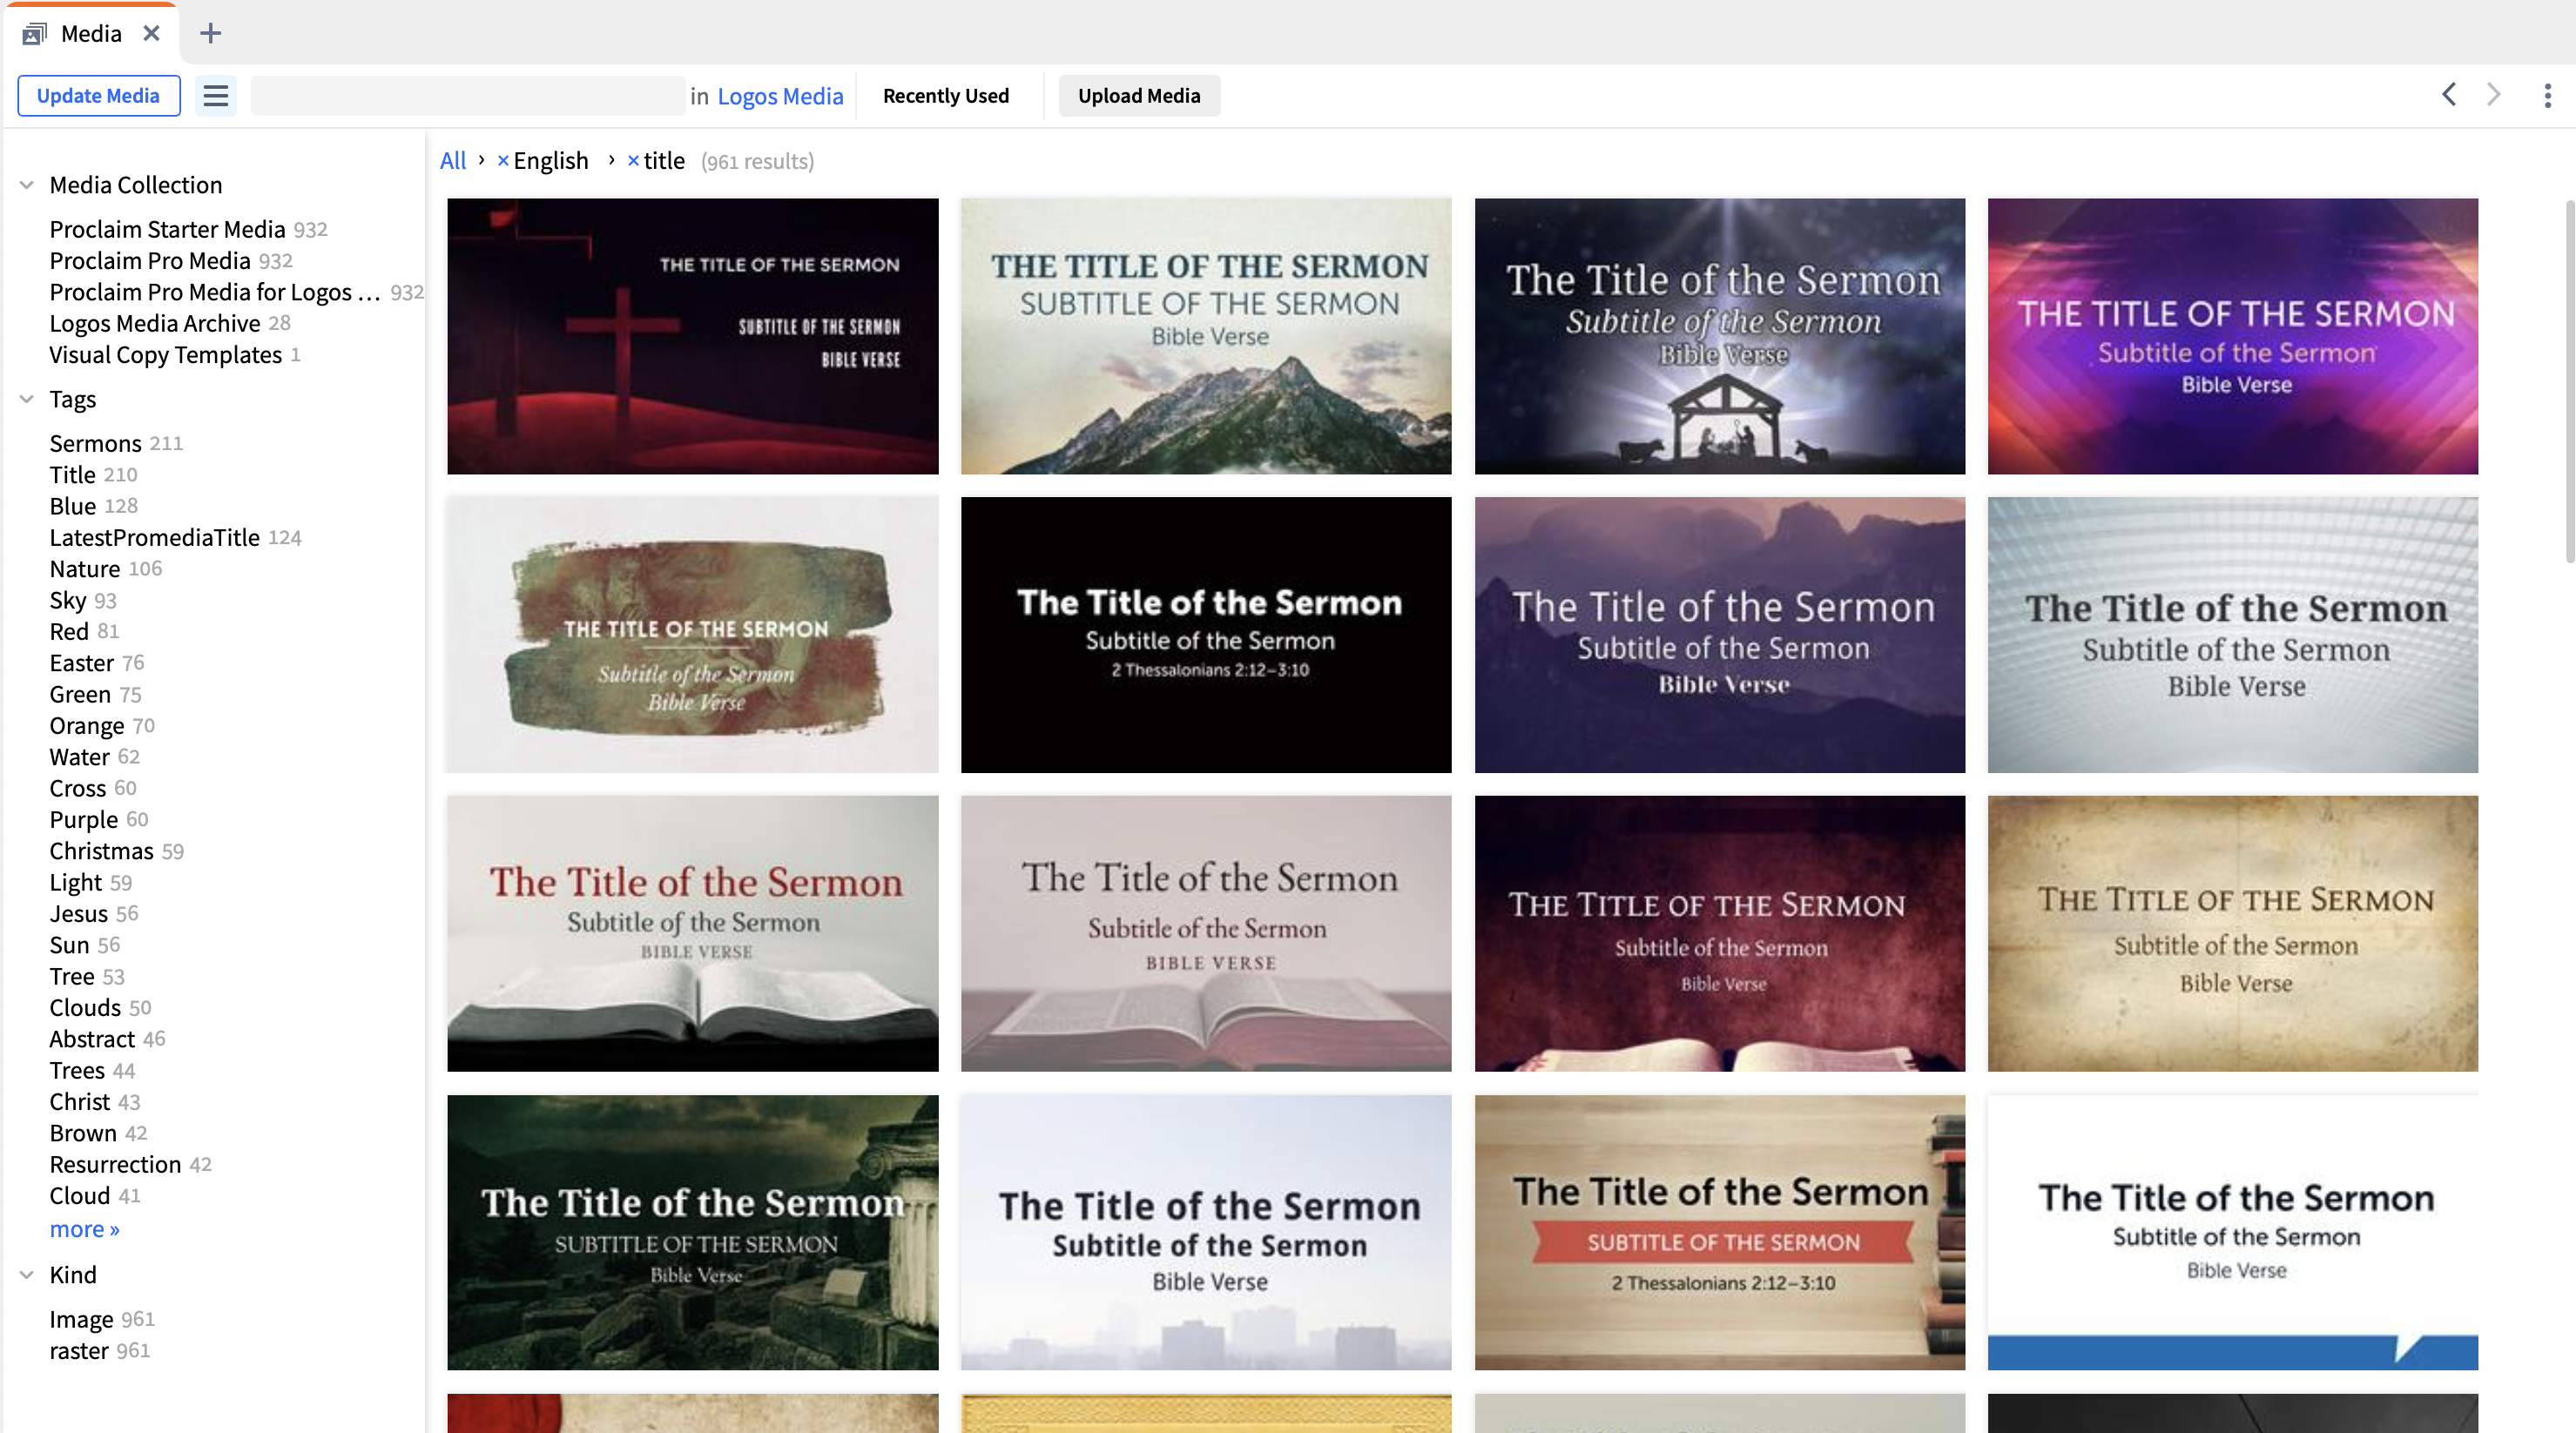Collapse the Media Collection section

(27, 185)
